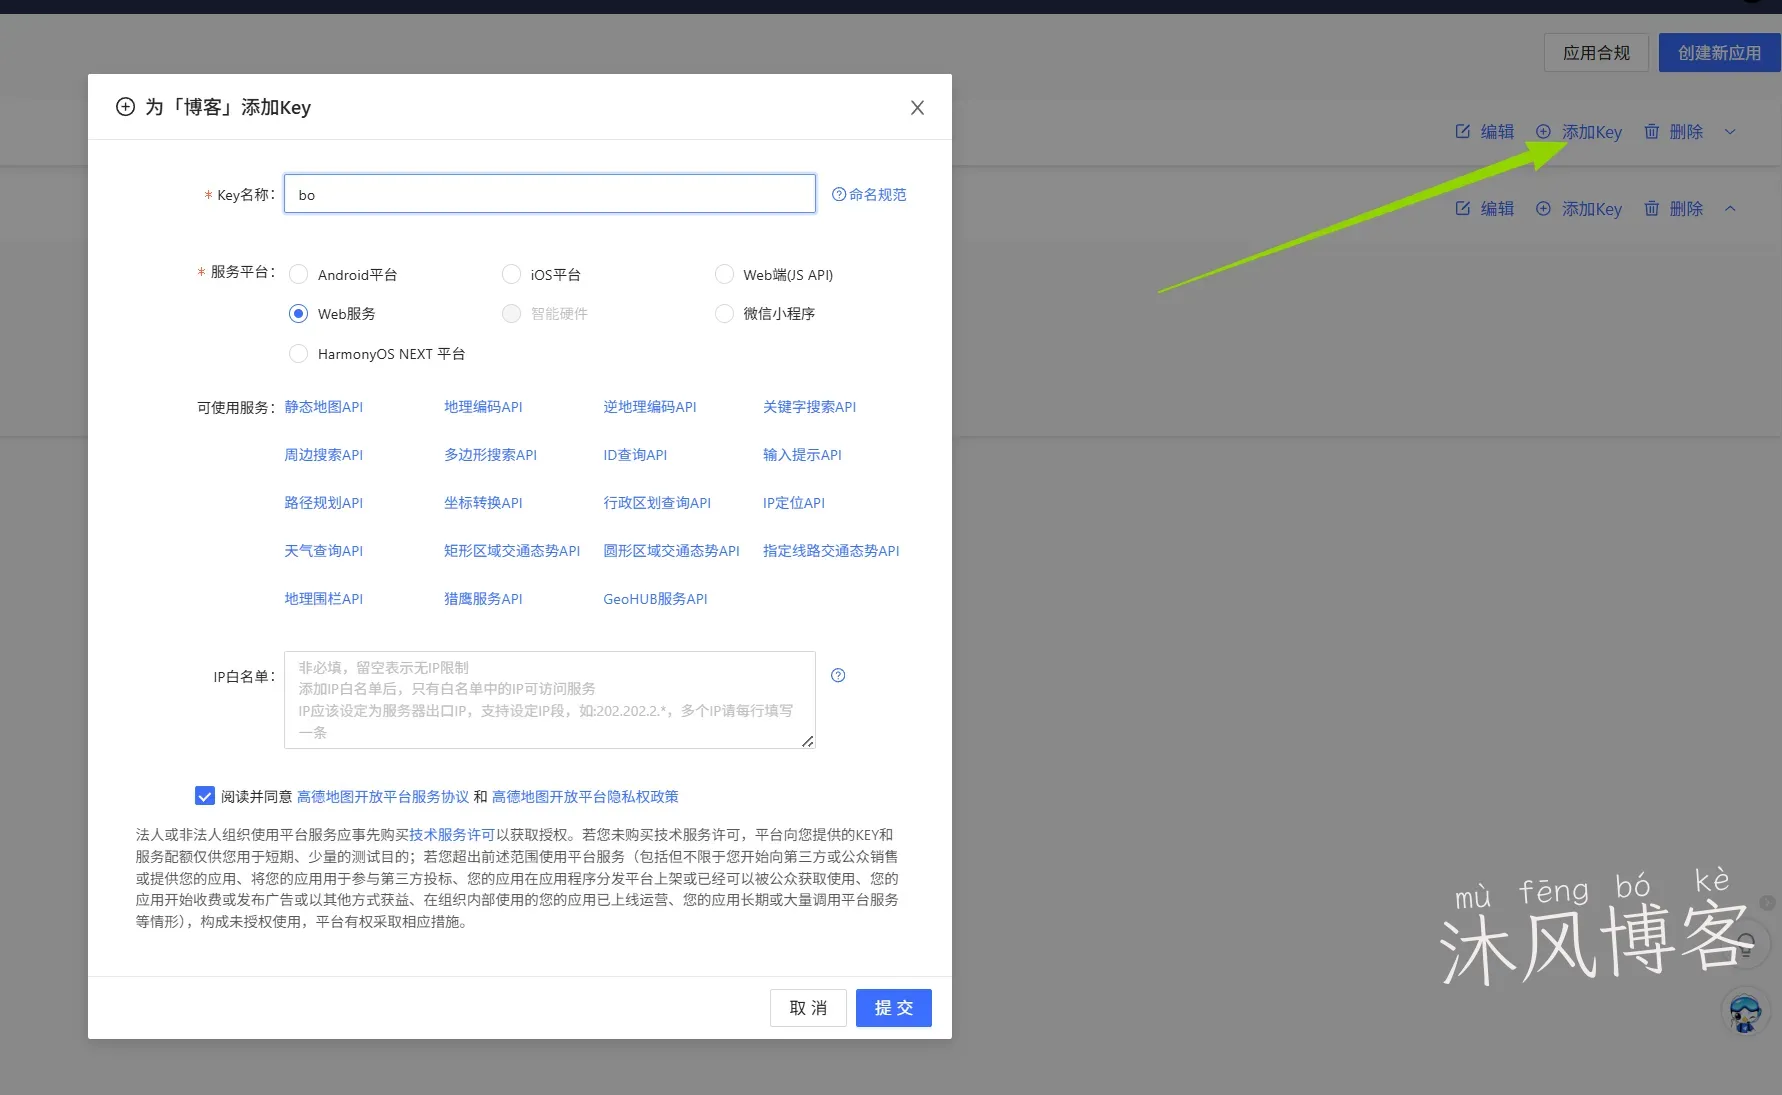Uncheck the 阅读并同意 agreement checkbox
The width and height of the screenshot is (1782, 1095).
point(205,795)
